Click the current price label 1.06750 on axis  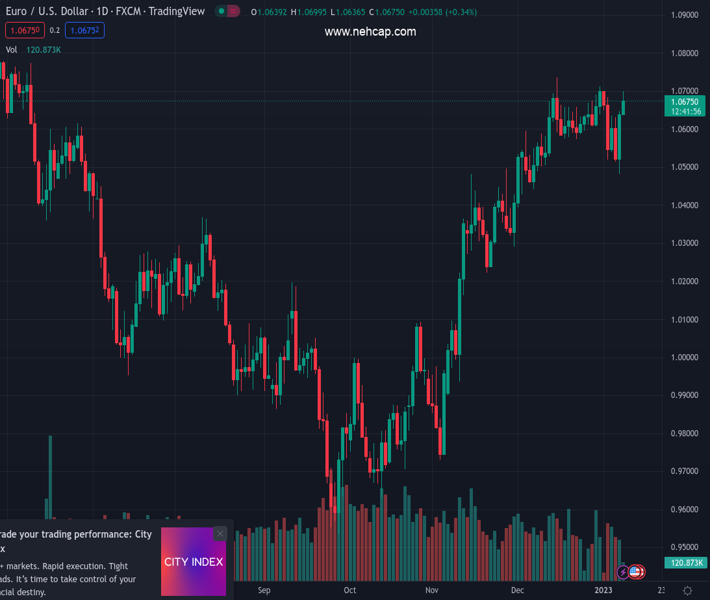tap(685, 102)
